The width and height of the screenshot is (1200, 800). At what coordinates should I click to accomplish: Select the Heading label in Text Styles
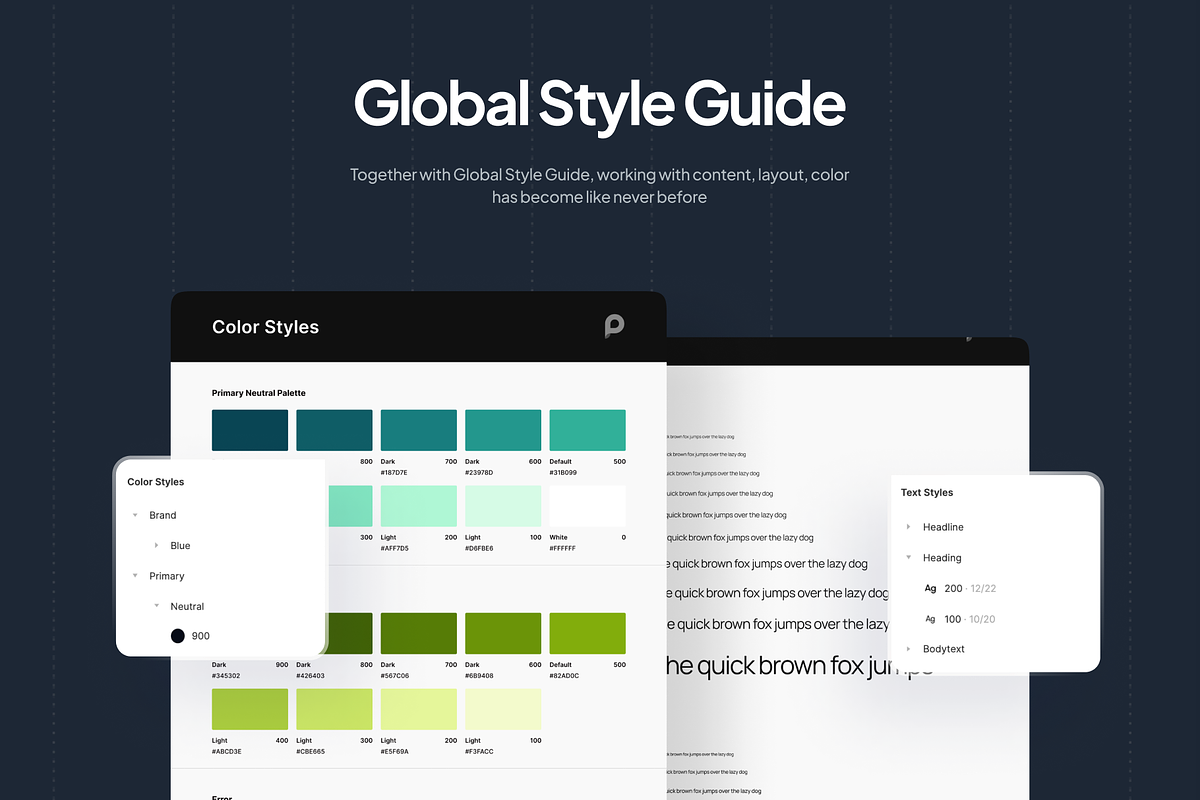click(x=942, y=558)
